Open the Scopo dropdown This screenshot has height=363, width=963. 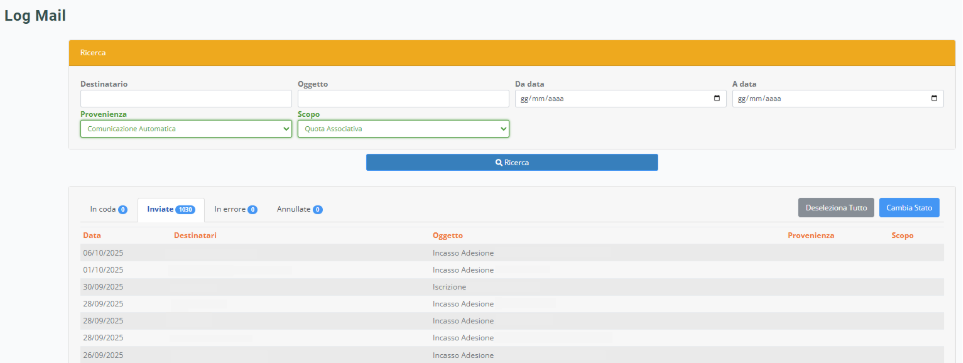click(404, 129)
